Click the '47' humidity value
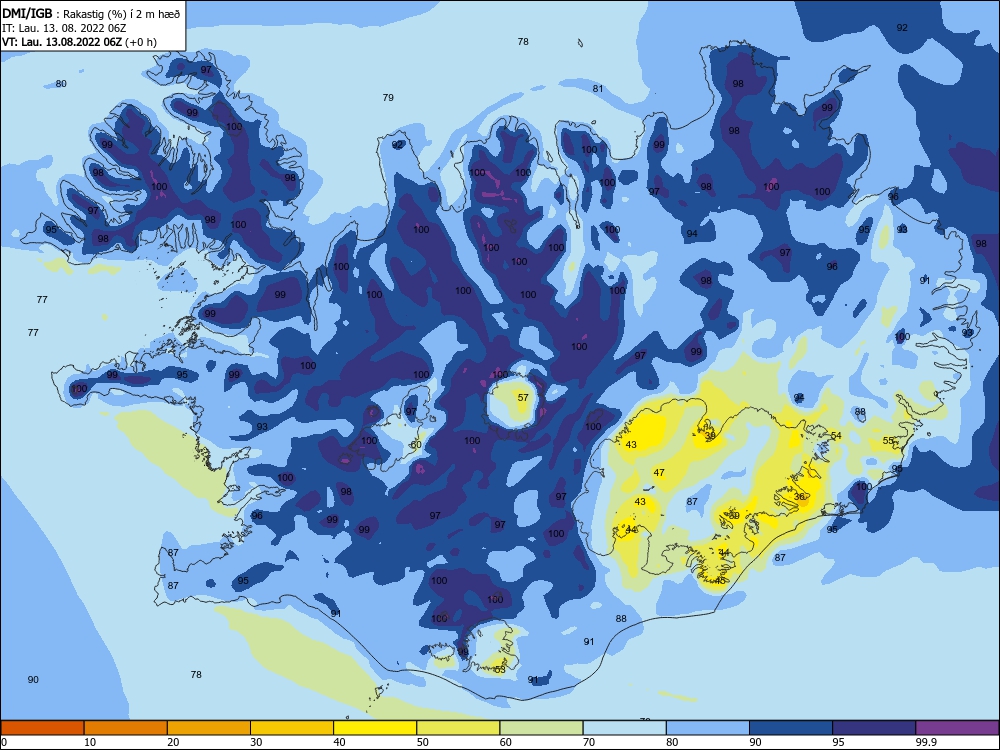 (x=659, y=473)
